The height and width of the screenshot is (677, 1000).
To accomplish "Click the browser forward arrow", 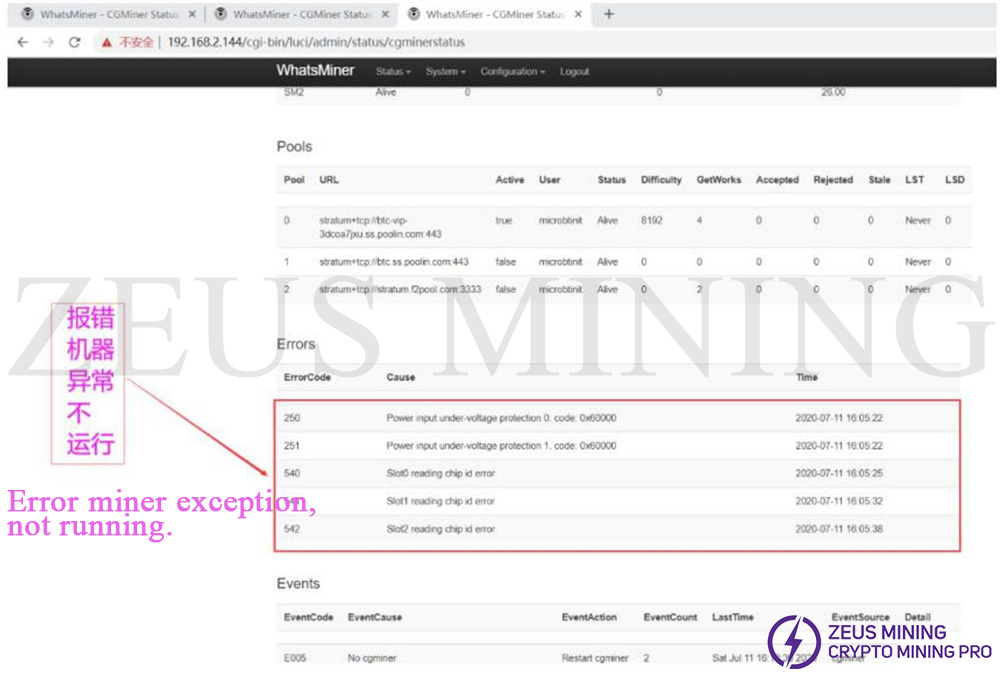I will pos(48,42).
